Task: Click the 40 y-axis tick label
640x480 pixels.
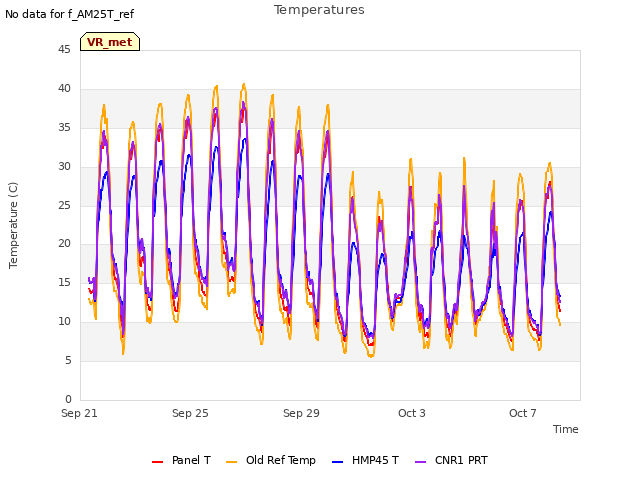Action: 64,88
